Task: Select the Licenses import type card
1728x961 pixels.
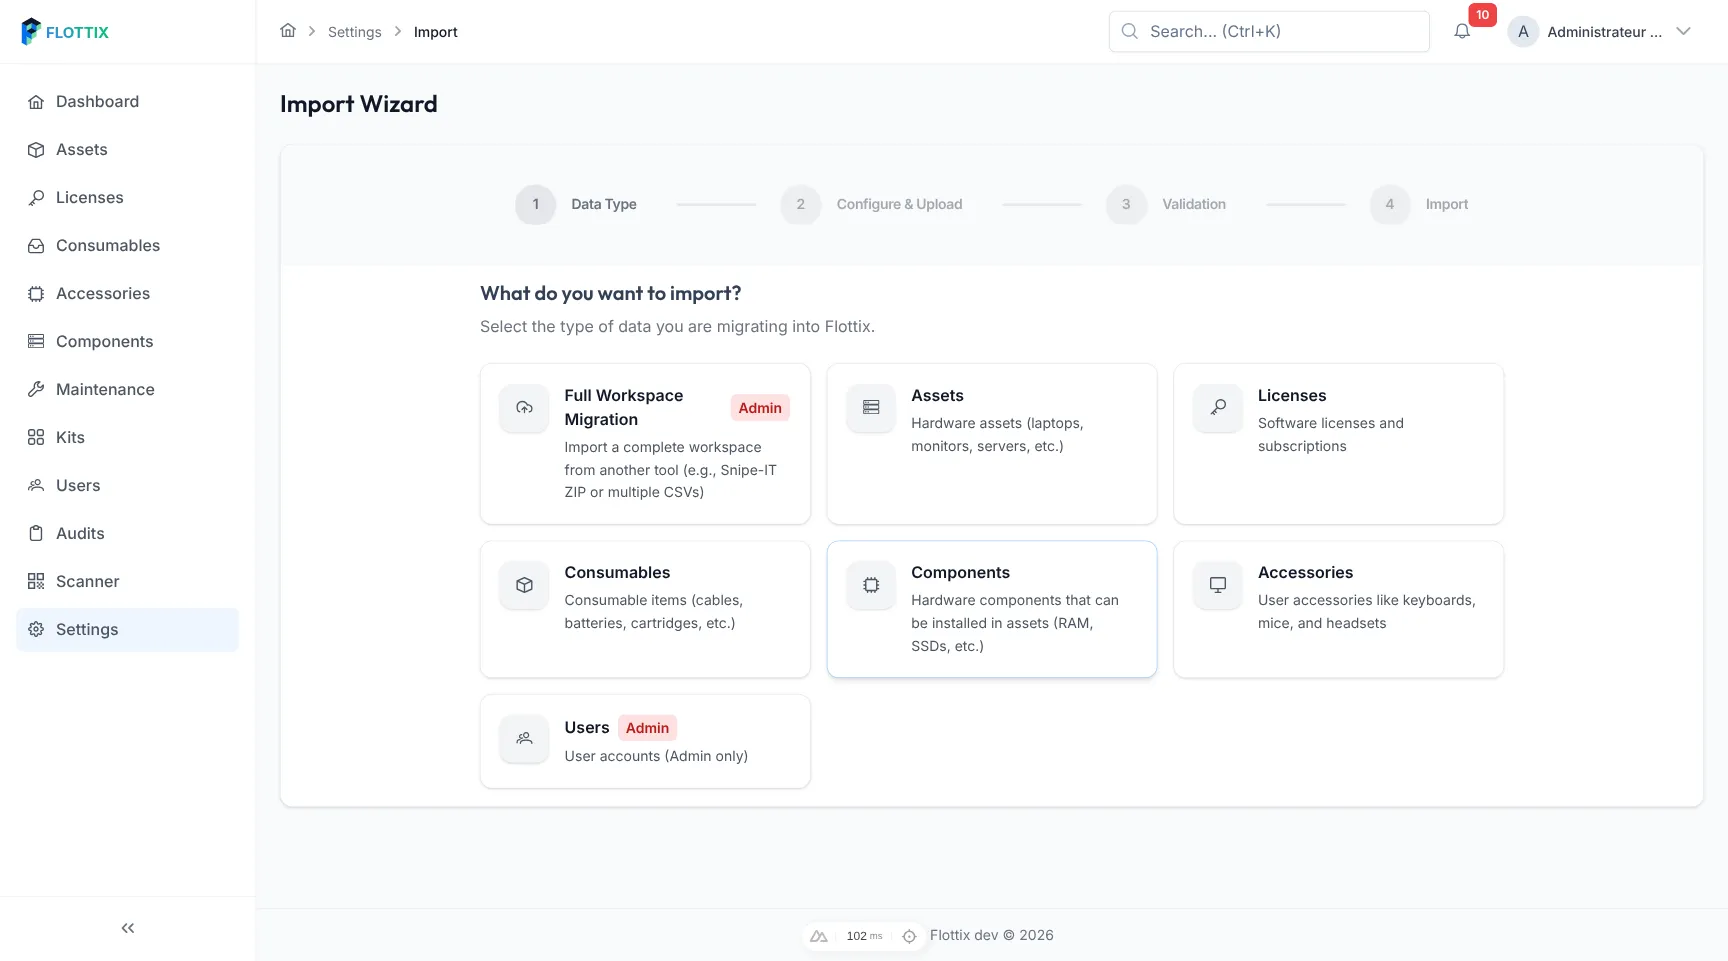Action: point(1339,444)
